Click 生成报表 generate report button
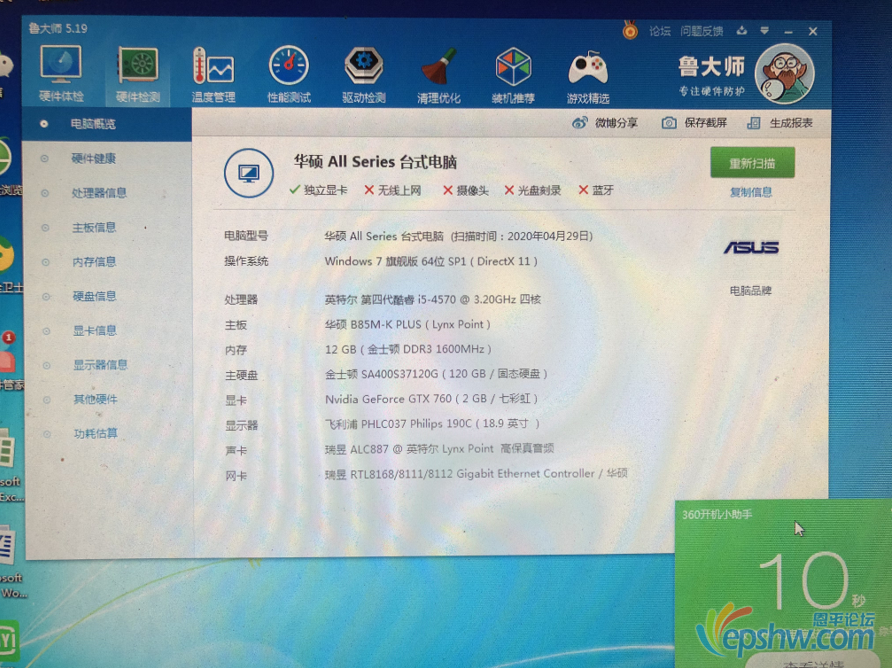892x668 pixels. pos(780,123)
